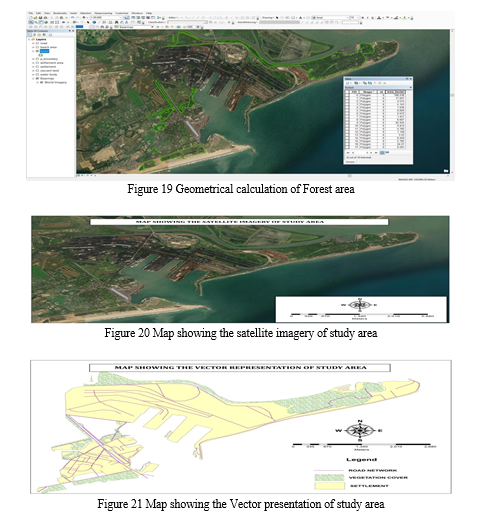Open the Selection menu
Viewport: 480px width, 517px height.
click(x=86, y=13)
